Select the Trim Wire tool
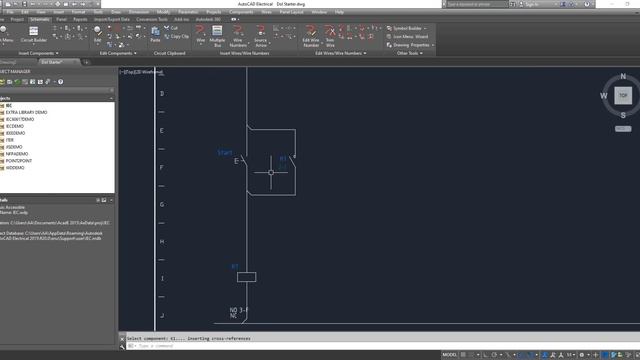 click(x=330, y=36)
